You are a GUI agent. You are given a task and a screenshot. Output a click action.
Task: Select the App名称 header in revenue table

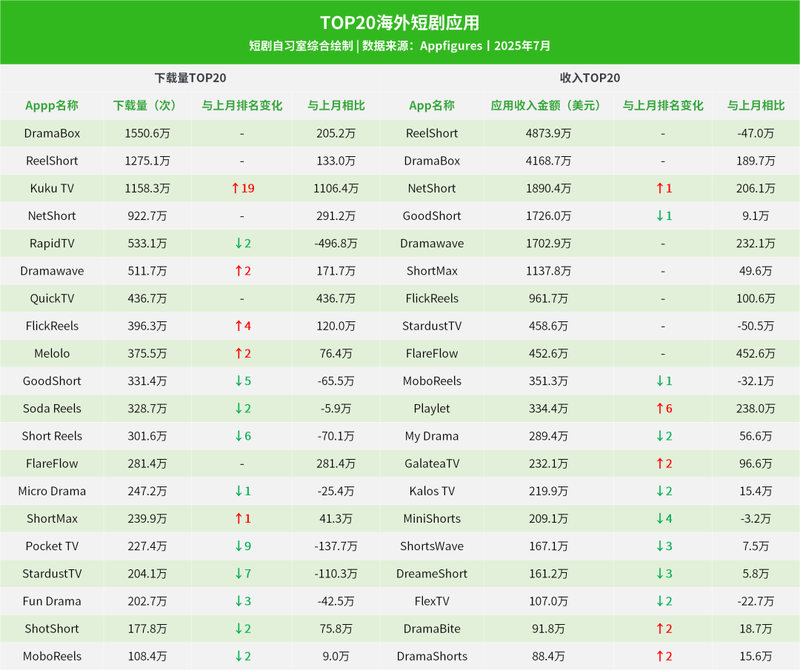432,105
